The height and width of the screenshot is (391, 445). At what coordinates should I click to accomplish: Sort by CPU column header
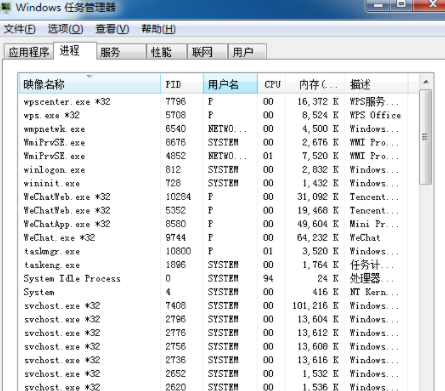click(272, 84)
